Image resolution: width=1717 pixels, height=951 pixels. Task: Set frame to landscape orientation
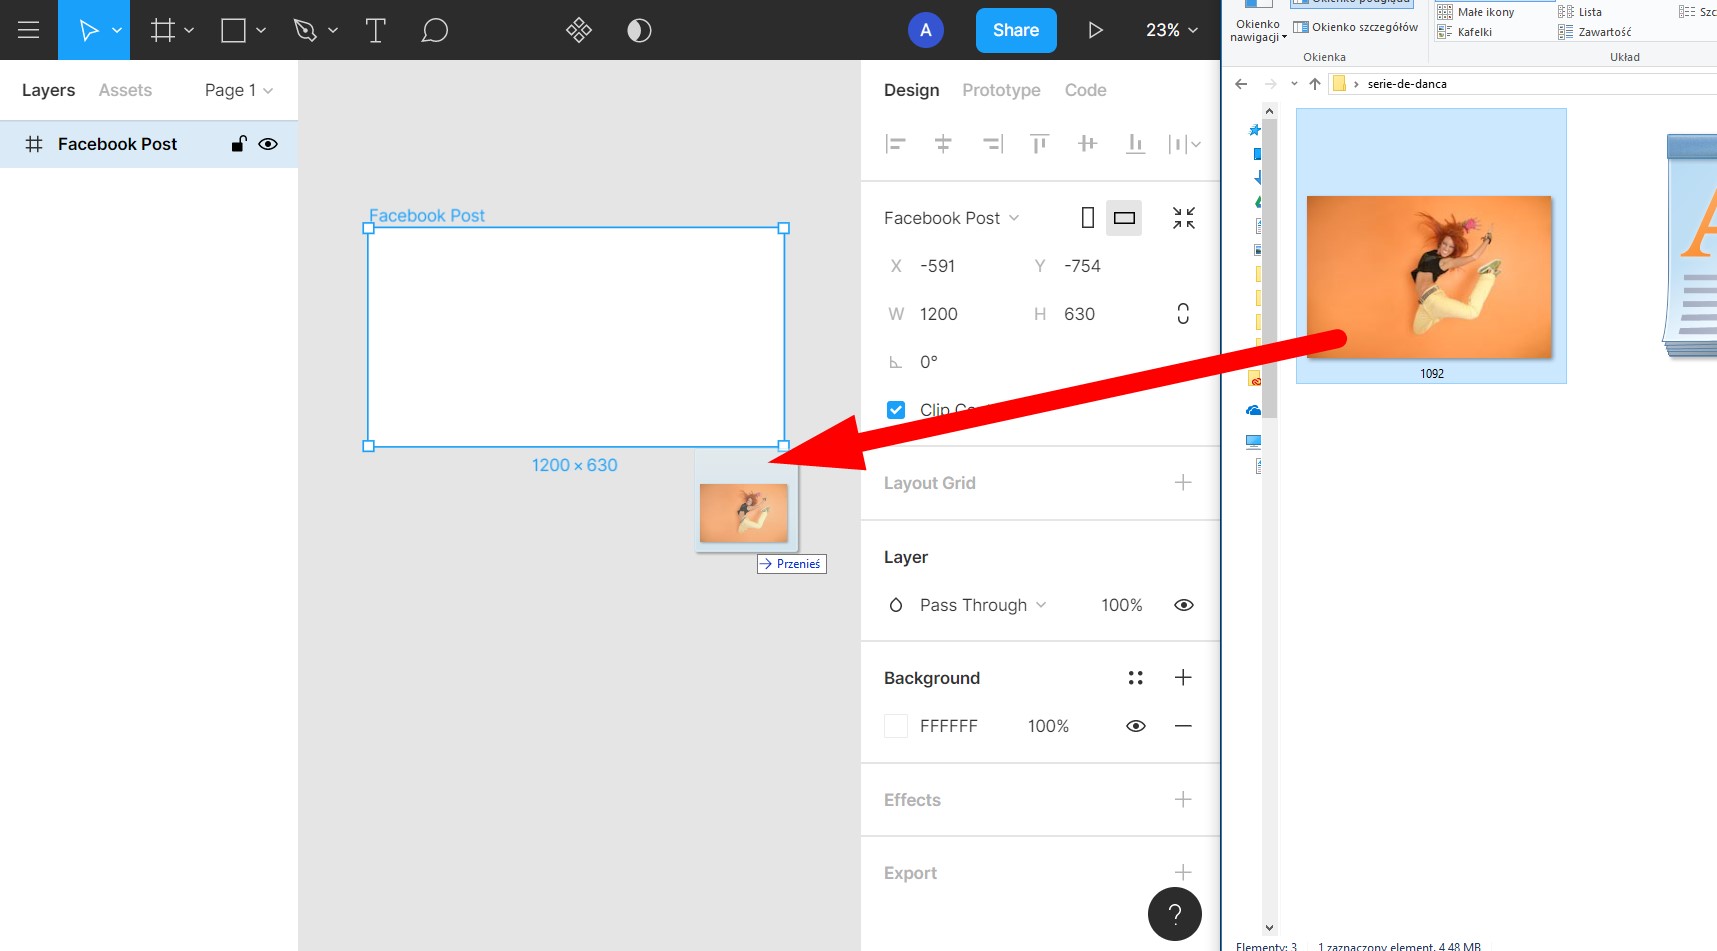point(1125,218)
